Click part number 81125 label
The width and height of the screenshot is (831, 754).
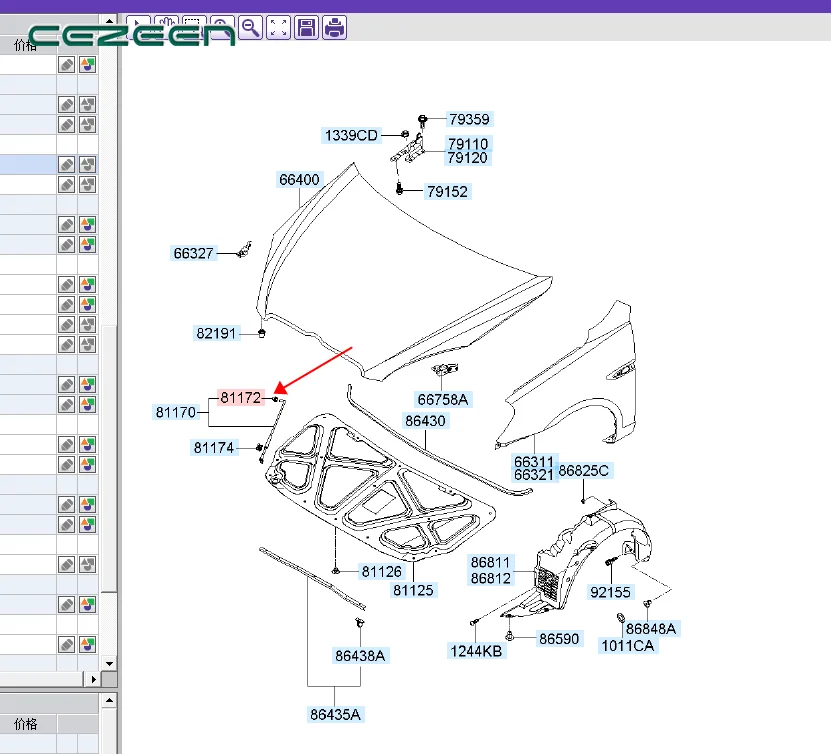[x=413, y=590]
